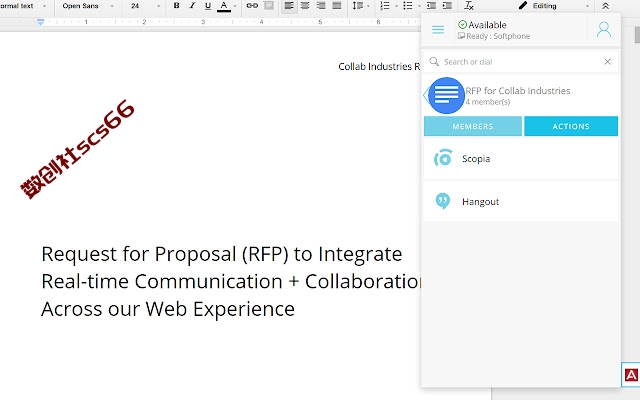Screen dimensions: 640x400
Task: Place cursor in Request for Proposal heading line
Action: (x=222, y=254)
